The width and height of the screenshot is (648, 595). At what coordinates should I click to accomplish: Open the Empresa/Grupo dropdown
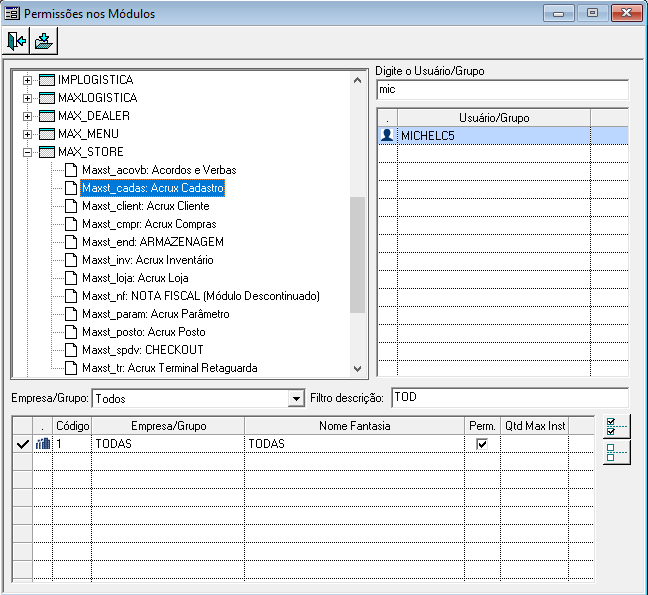(296, 399)
